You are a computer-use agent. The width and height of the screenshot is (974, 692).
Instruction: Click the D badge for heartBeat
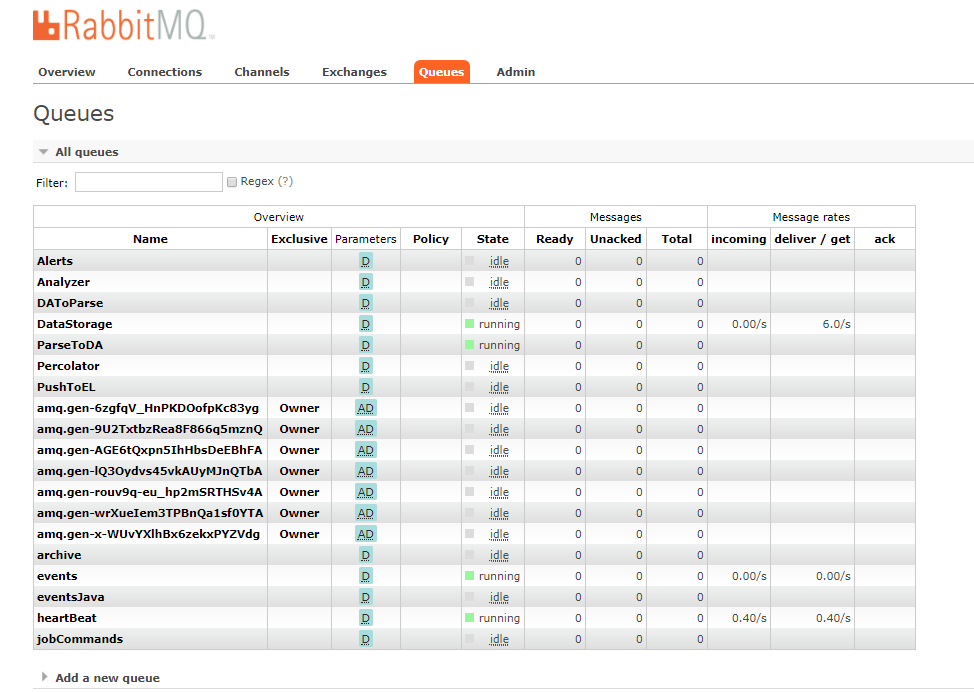pos(366,618)
